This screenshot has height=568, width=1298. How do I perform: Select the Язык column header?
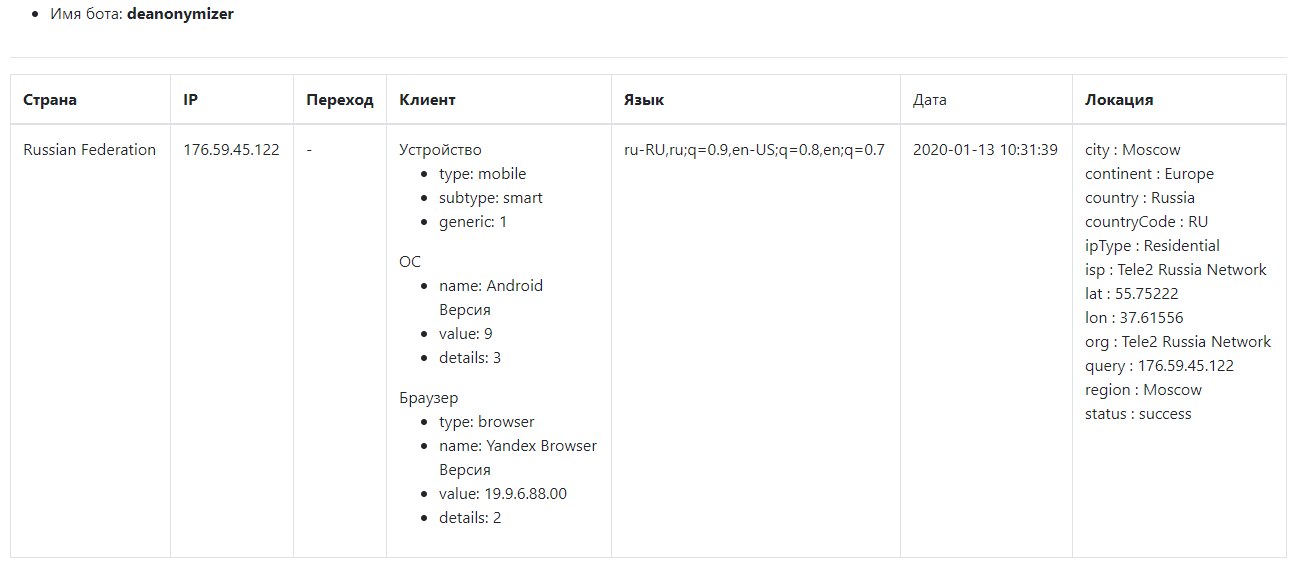coord(644,100)
